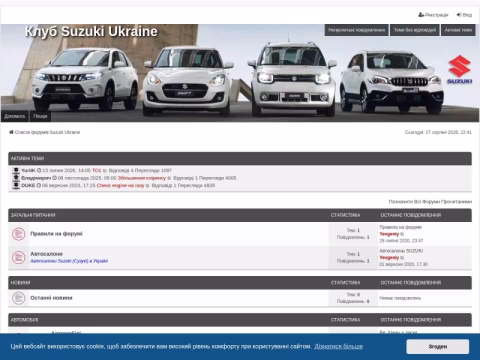Image resolution: width=480 pixels, height=360 pixels.
Task: Open Автосалони forum
Action: tap(46, 254)
